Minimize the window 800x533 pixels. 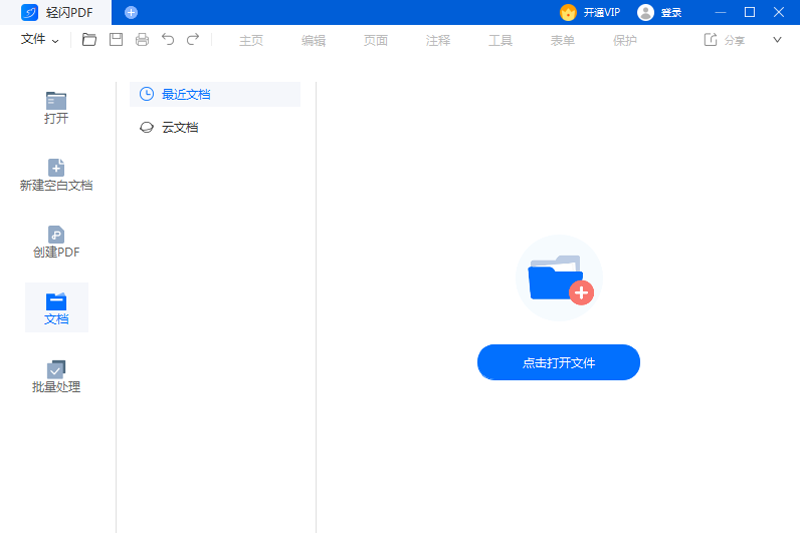tap(720, 12)
